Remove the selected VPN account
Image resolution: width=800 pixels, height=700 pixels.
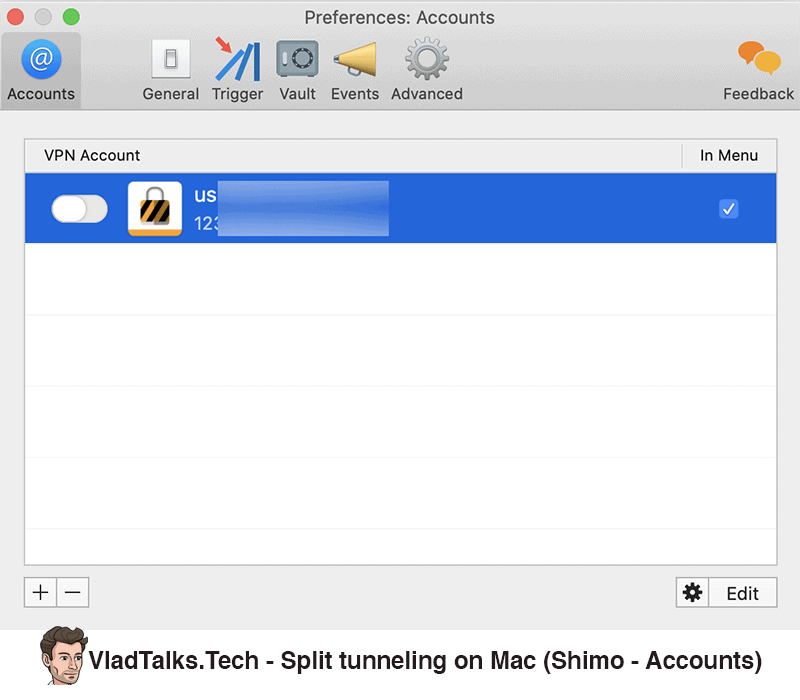pos(73,592)
